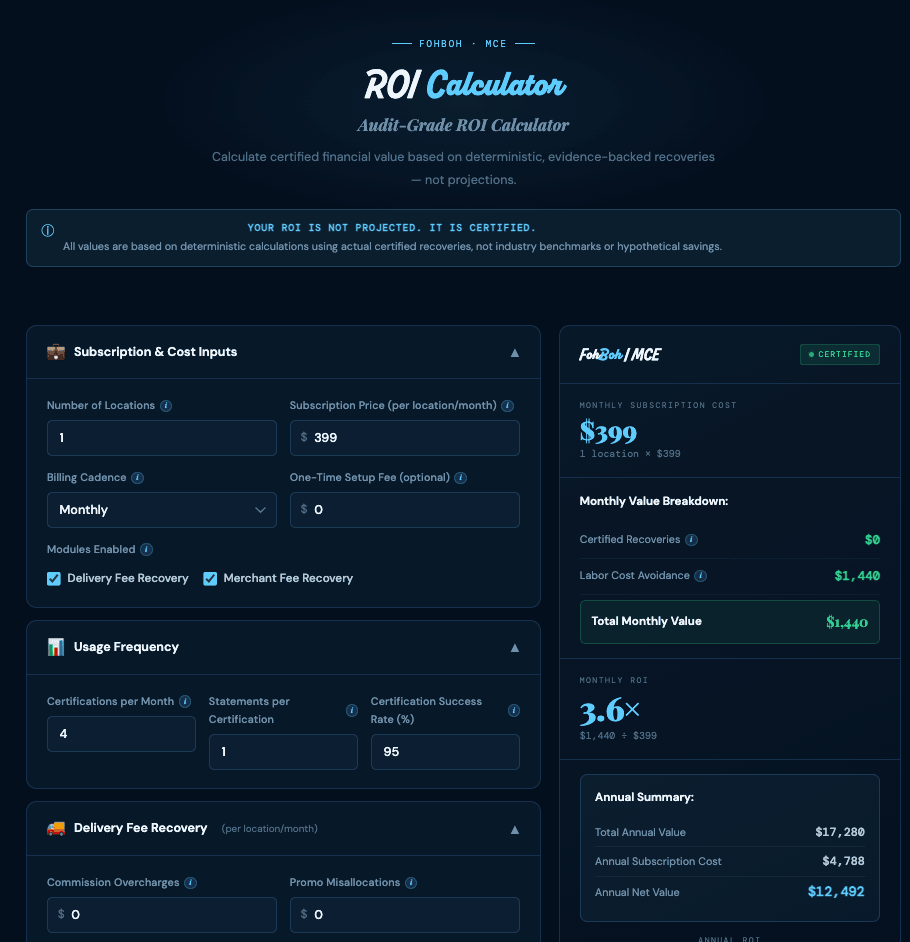Click the 3.6× Monthly ROI figure
This screenshot has width=910, height=942.
pos(610,711)
